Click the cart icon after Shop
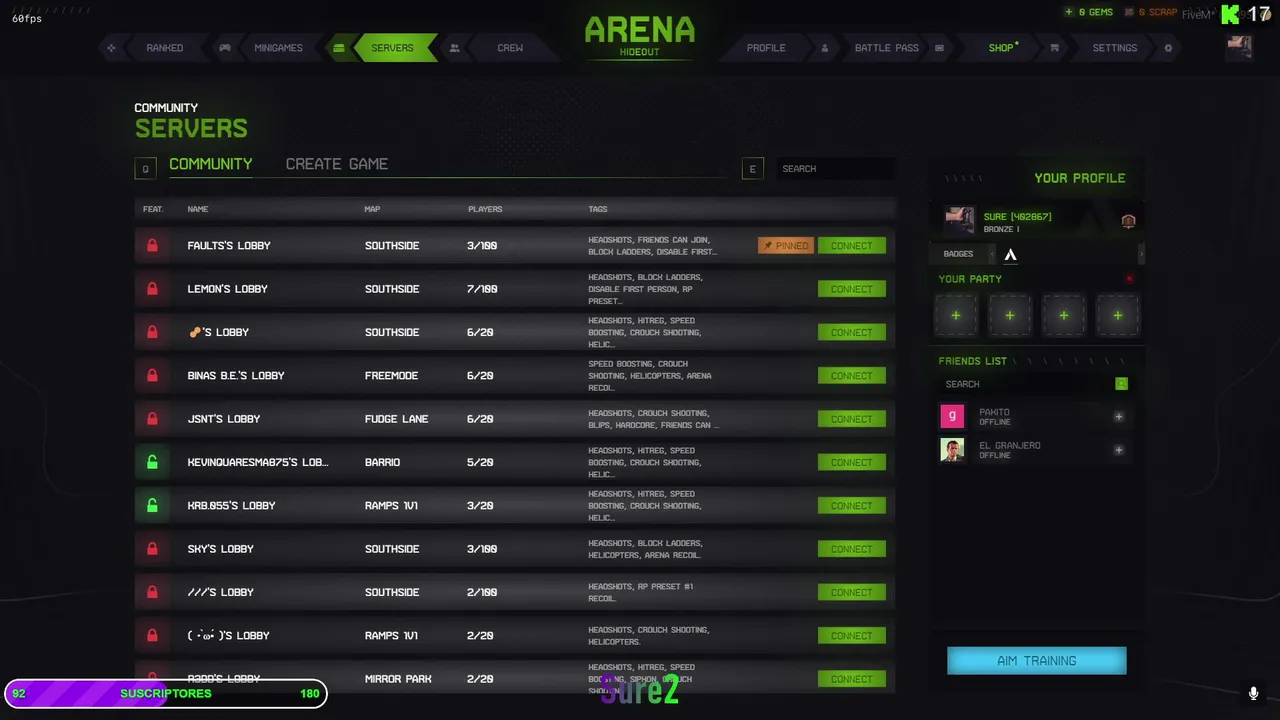 (x=1054, y=48)
